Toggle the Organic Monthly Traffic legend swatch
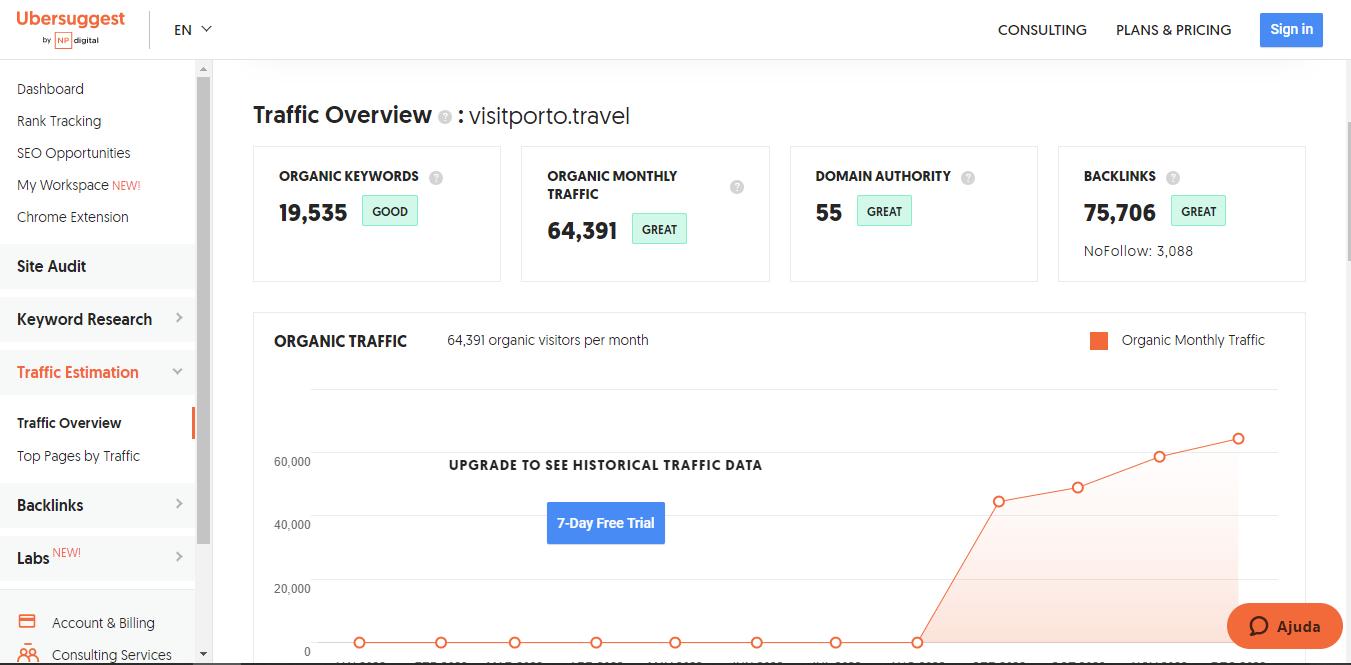Screen dimensions: 1351x665 [1099, 341]
